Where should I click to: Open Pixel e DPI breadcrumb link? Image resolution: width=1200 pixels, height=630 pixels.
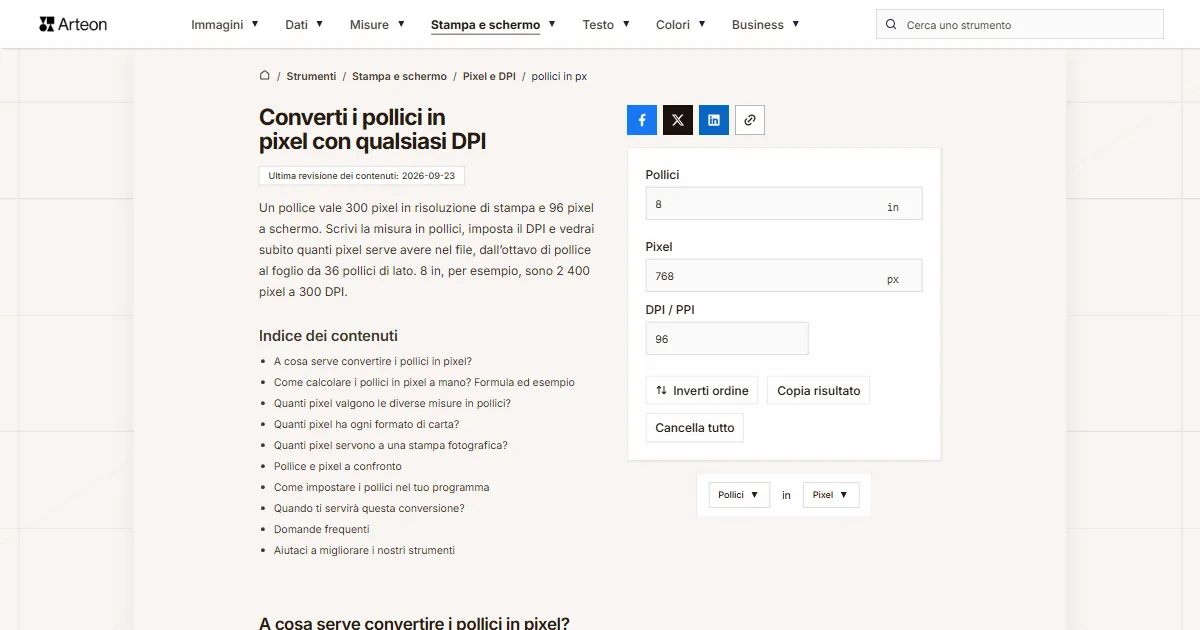[x=489, y=76]
